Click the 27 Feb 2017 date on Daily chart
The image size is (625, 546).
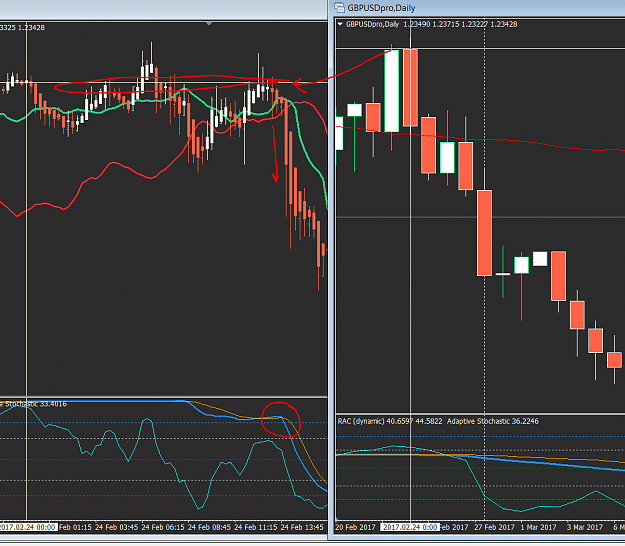click(x=494, y=527)
